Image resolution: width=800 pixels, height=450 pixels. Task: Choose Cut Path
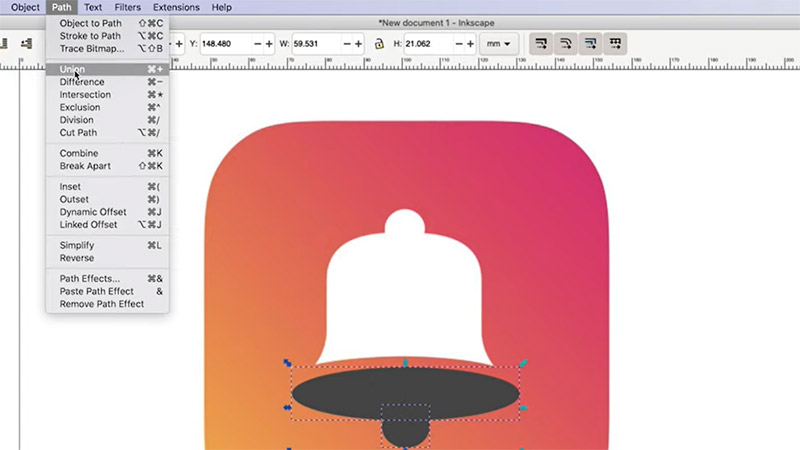(107, 133)
